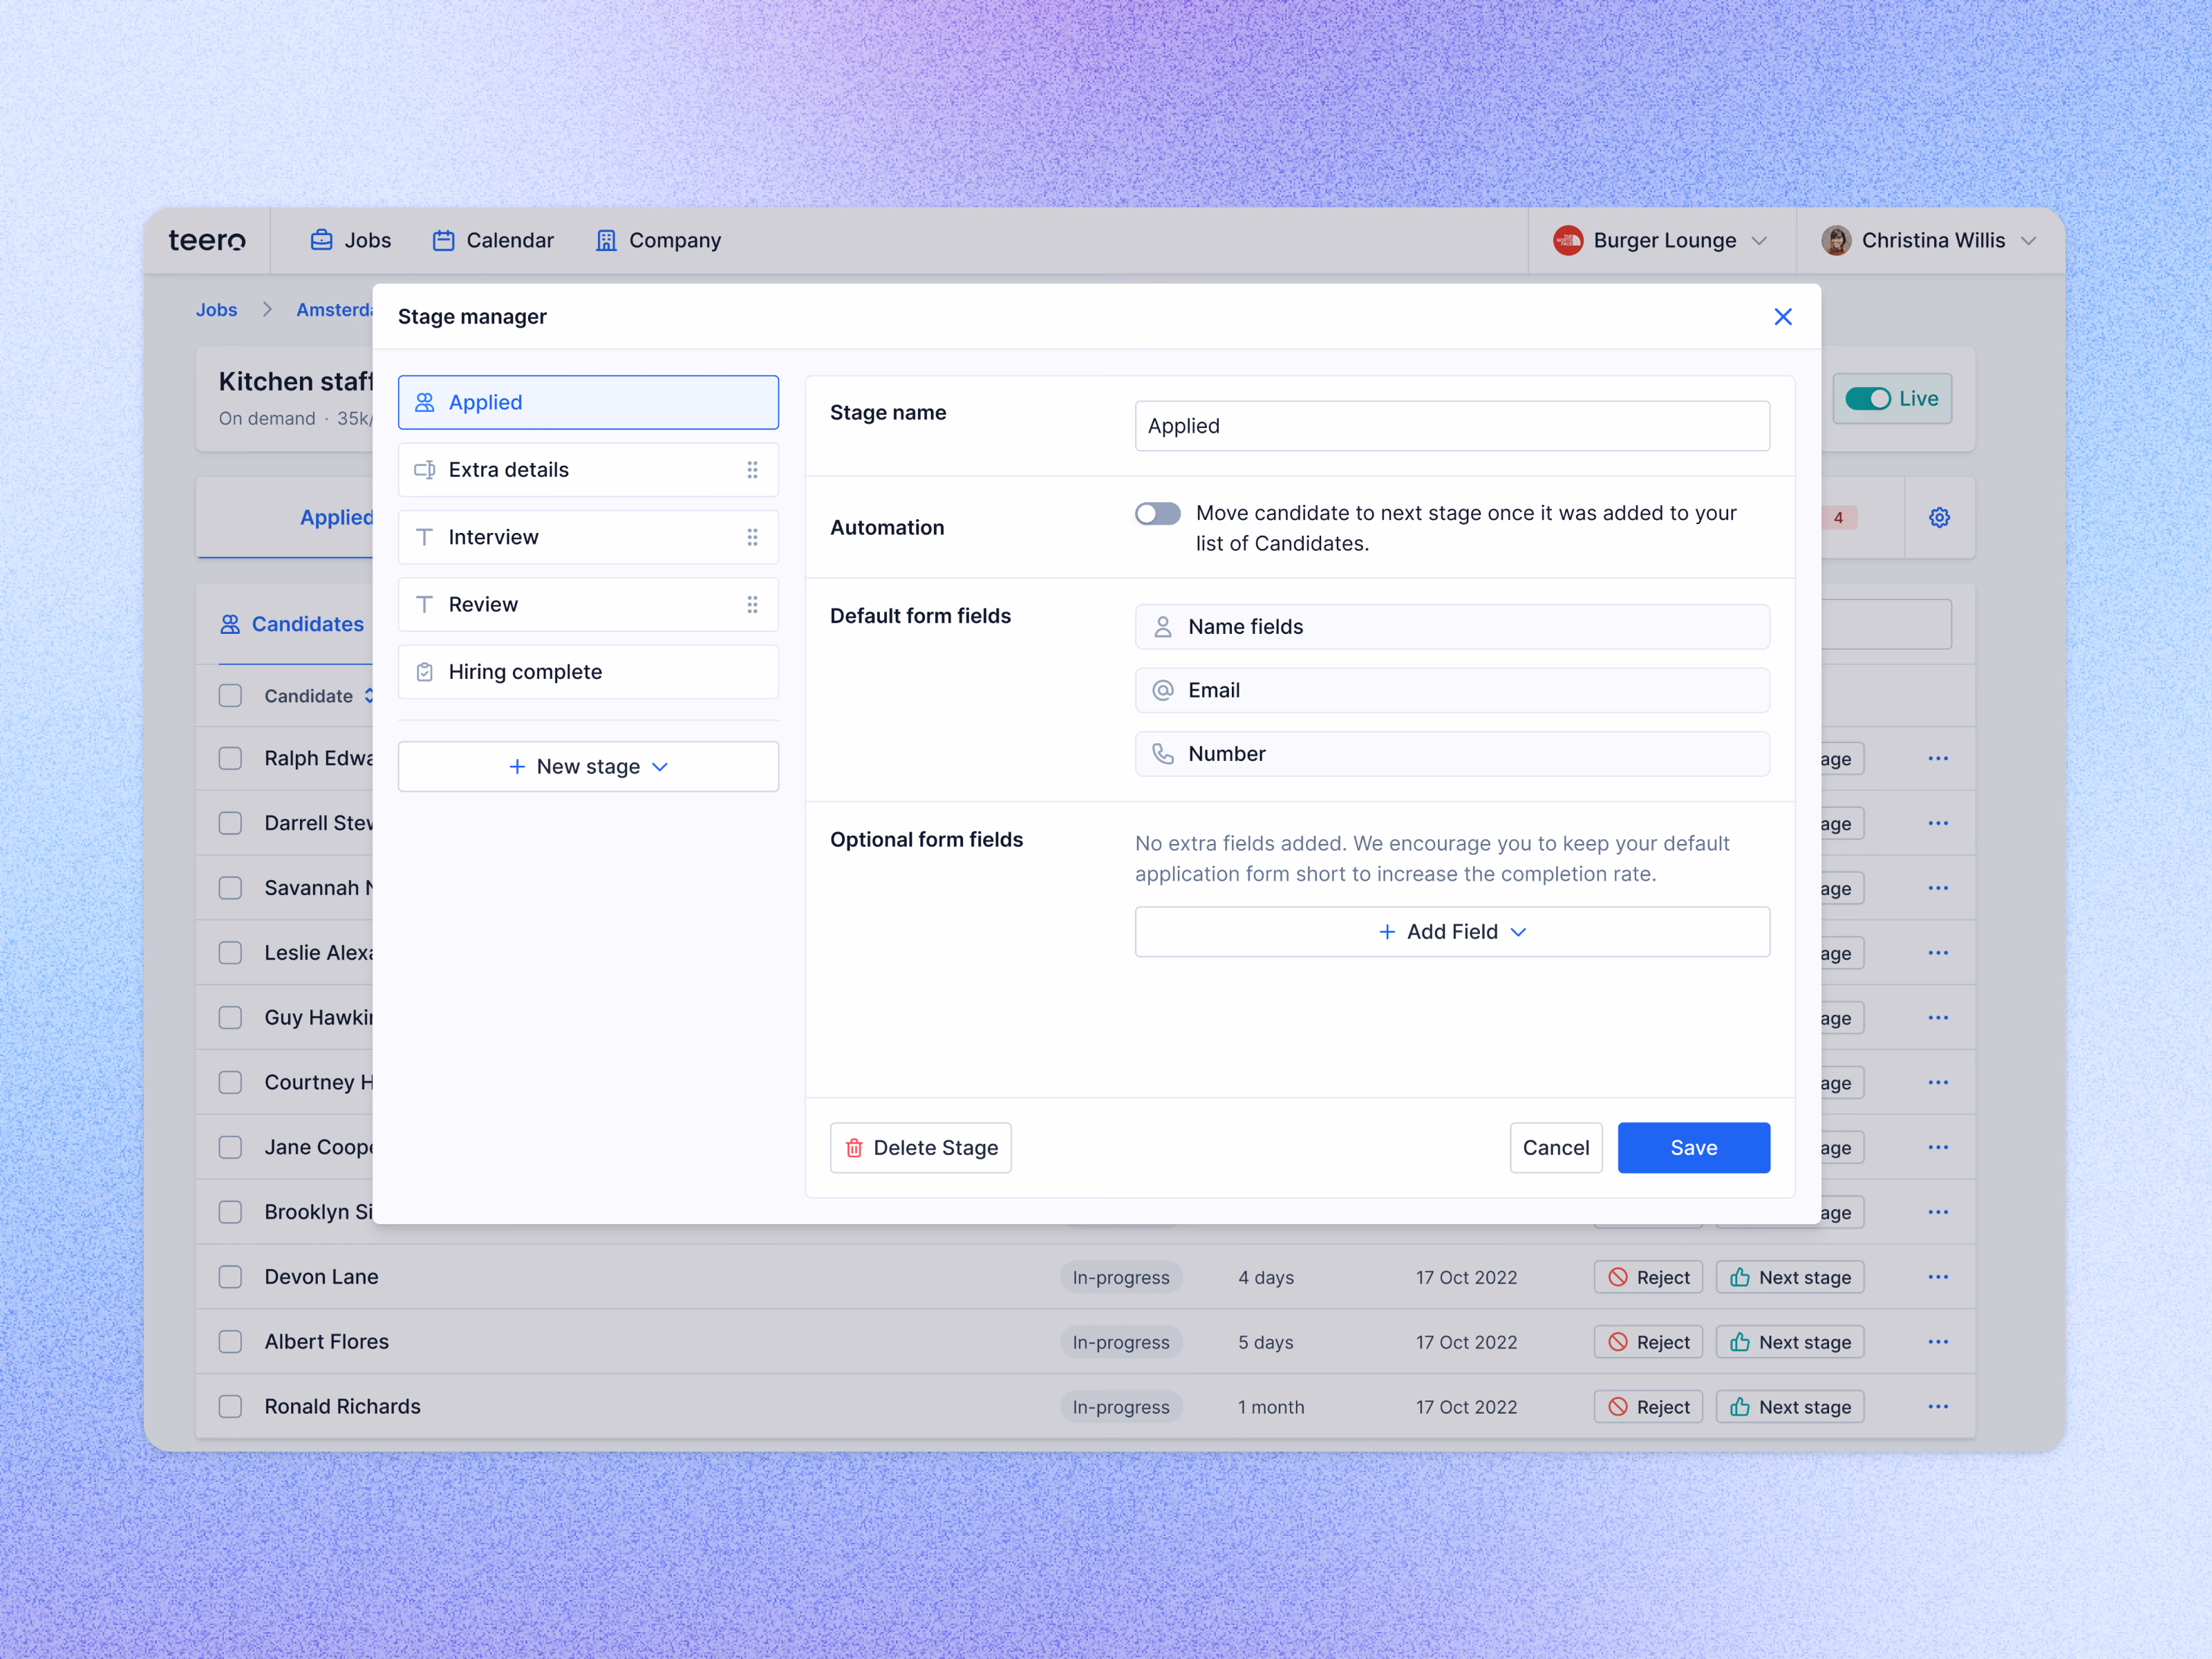Screen dimensions: 2212x1659
Task: Reject Devon Lane
Action: (x=1648, y=1277)
